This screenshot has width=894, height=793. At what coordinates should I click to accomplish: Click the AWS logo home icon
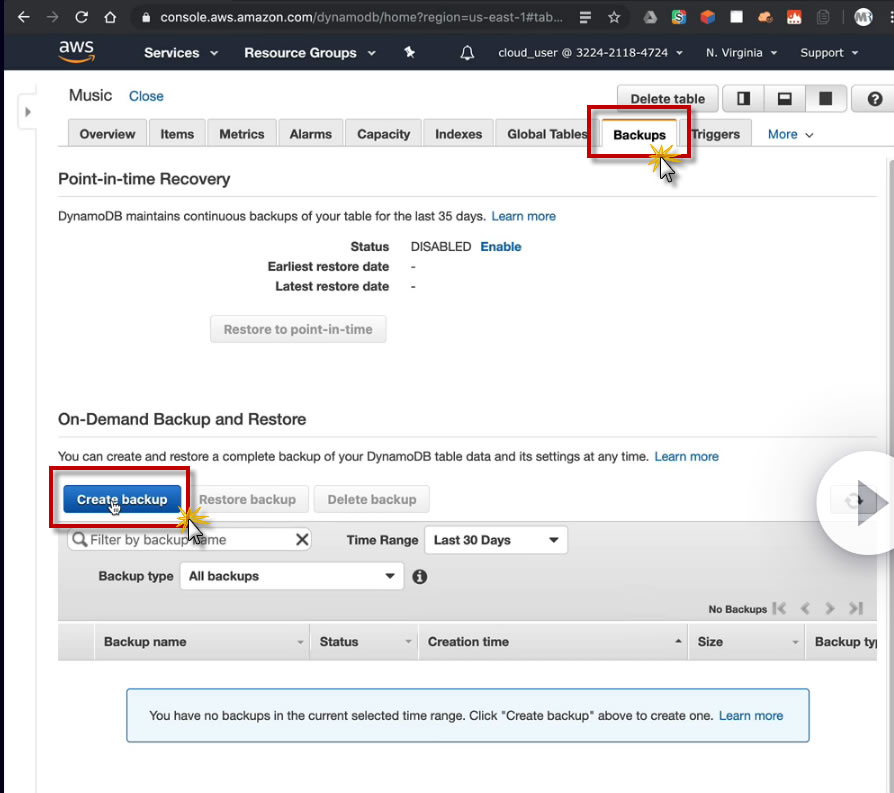pos(76,51)
